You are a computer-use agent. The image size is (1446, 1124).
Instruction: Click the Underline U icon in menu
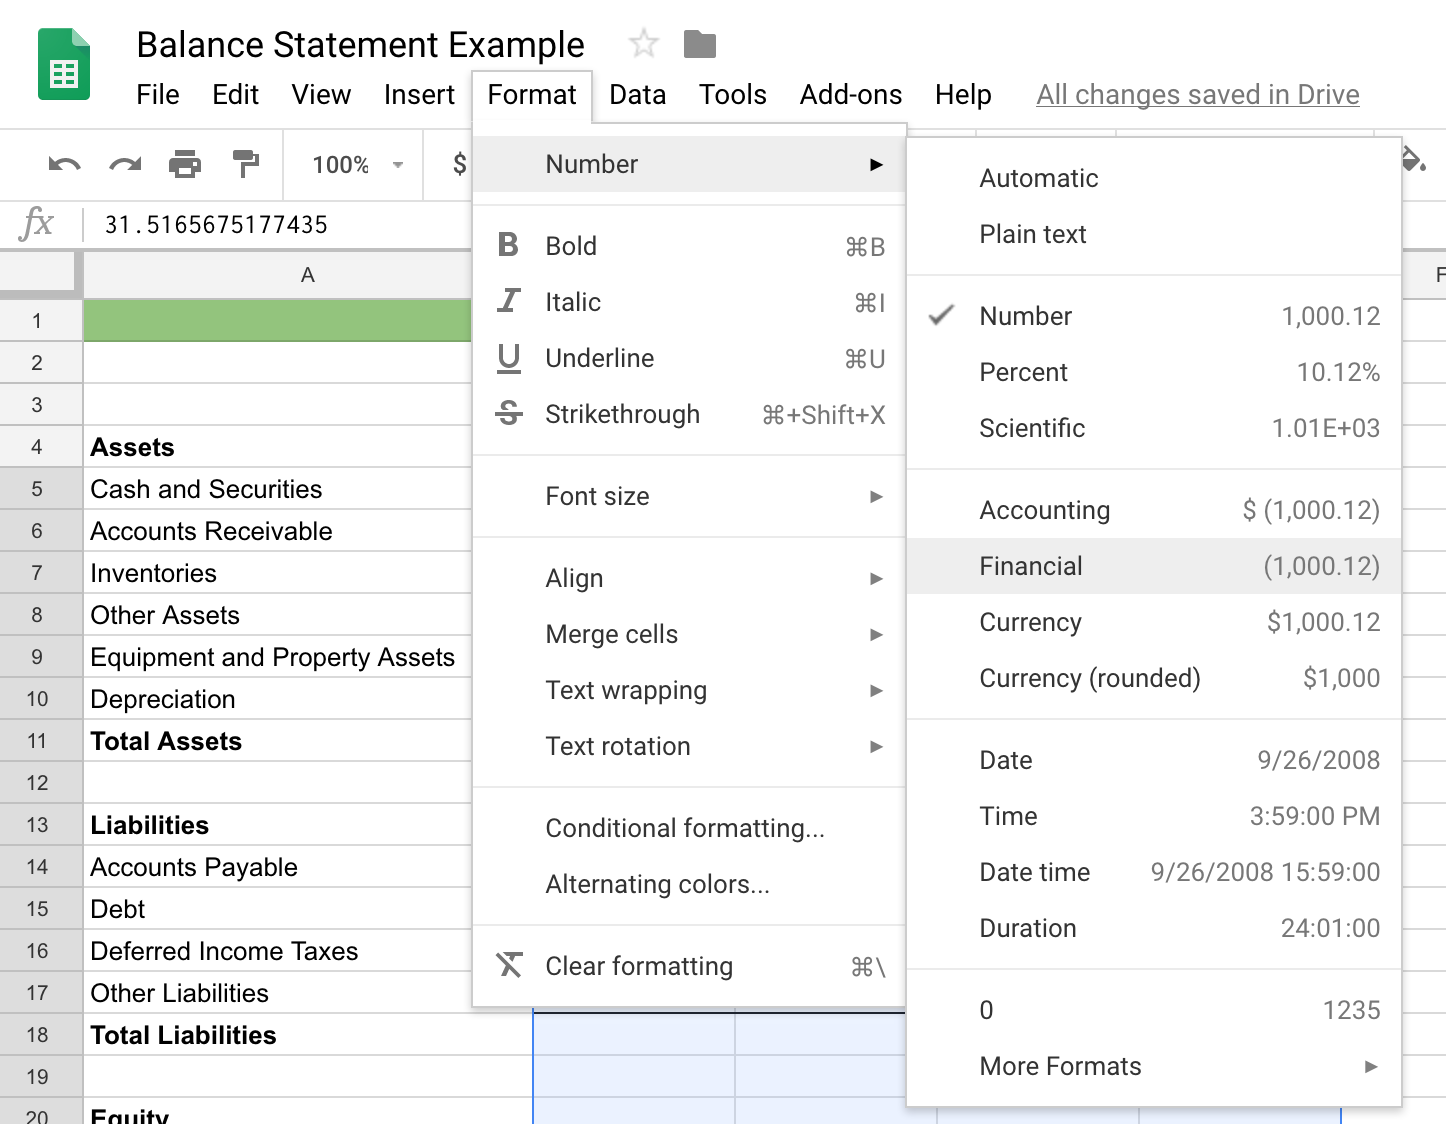click(x=508, y=358)
